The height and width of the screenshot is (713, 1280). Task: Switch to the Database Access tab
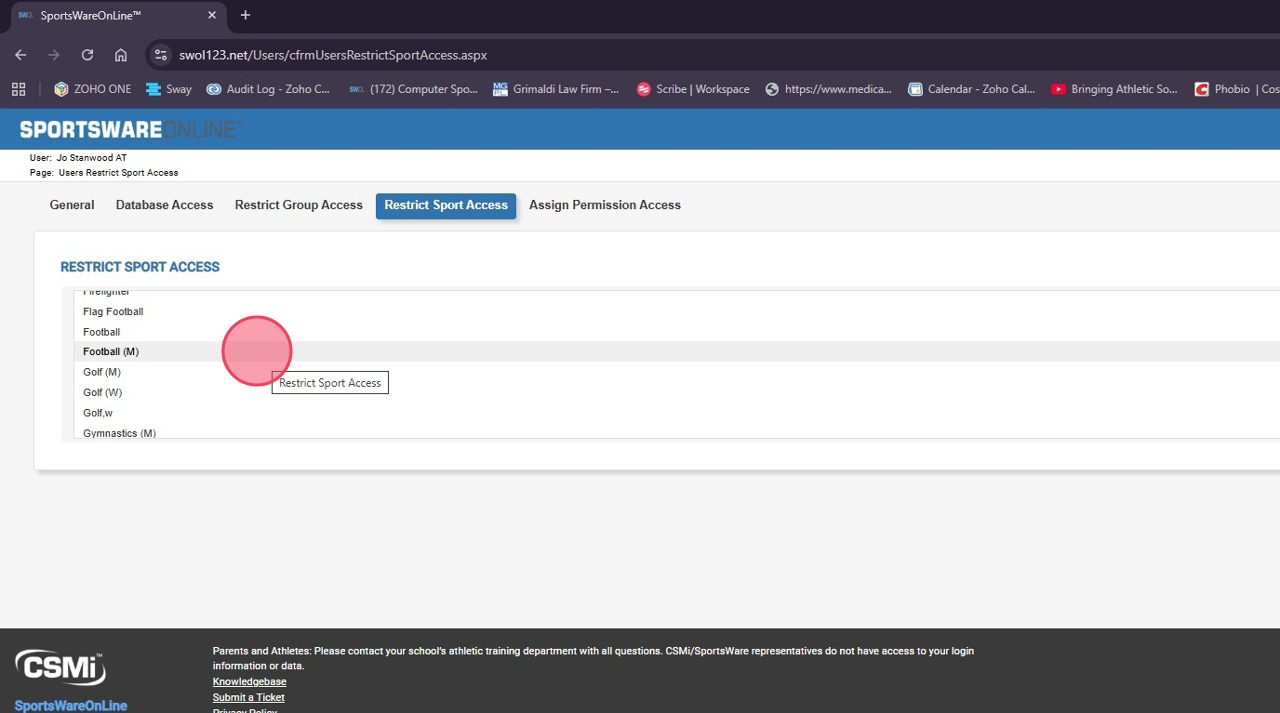point(164,205)
